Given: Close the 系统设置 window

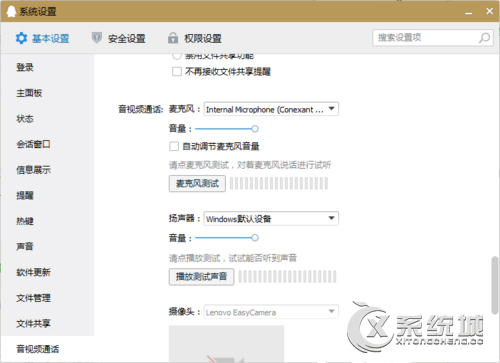Looking at the screenshot, I should point(489,11).
